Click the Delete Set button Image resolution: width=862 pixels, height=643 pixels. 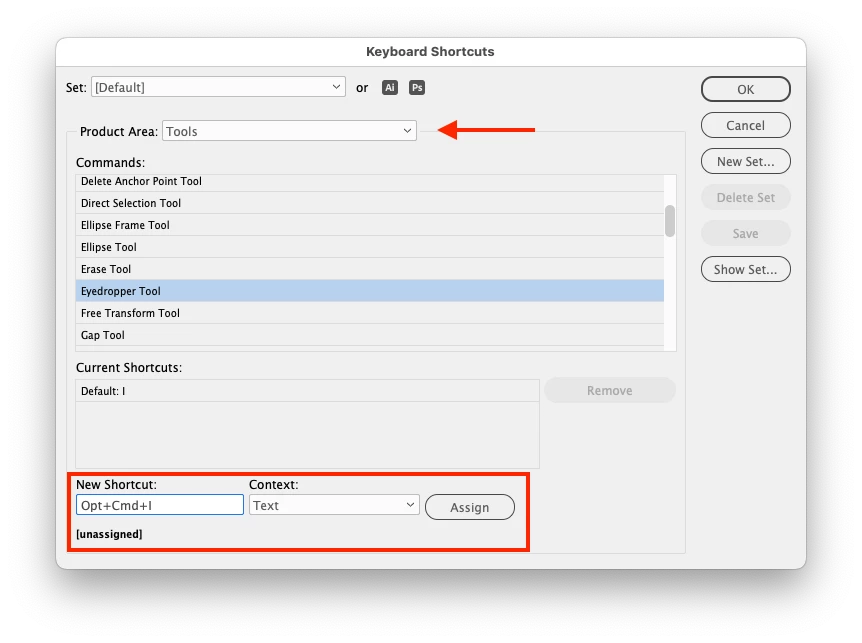tap(745, 197)
